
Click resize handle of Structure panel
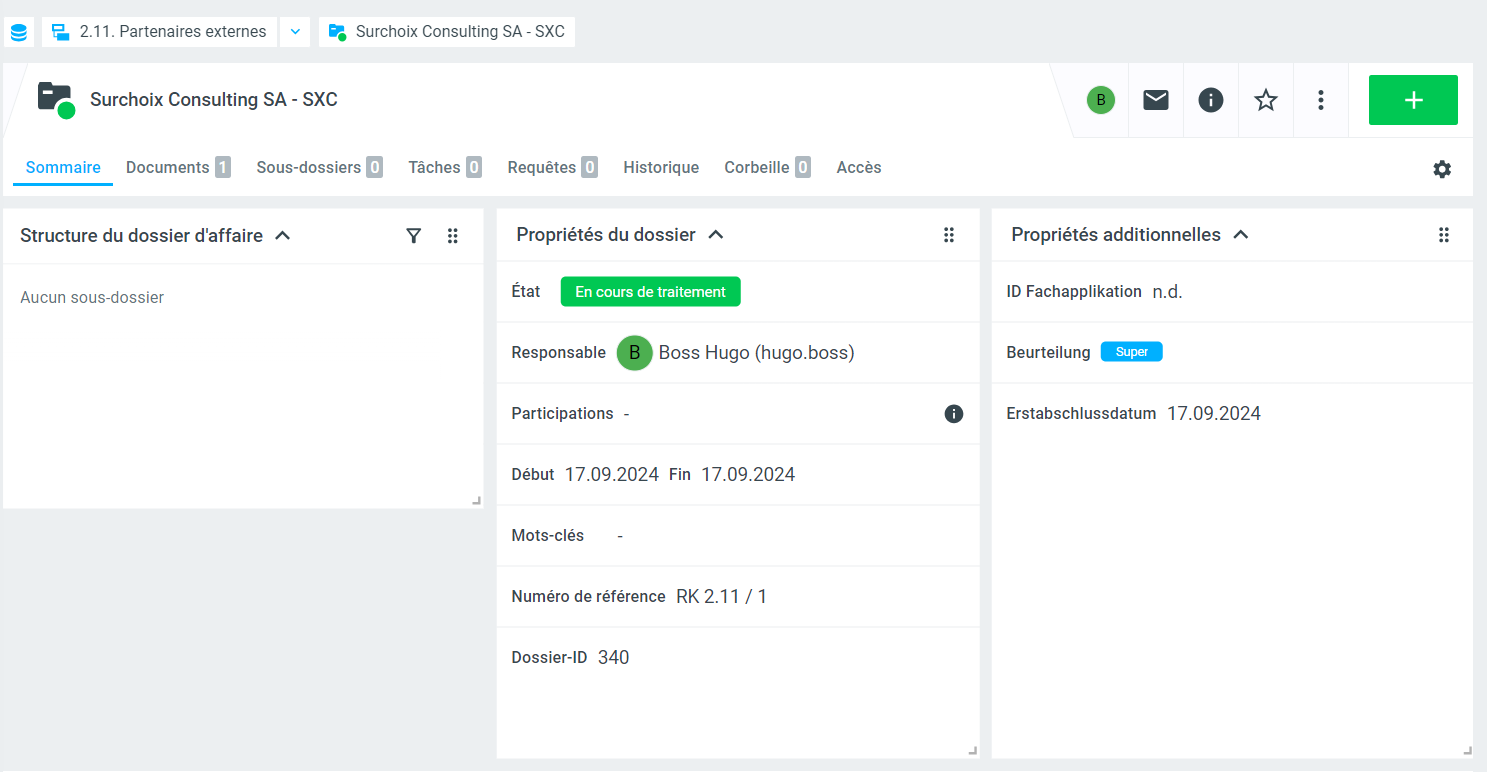pyautogui.click(x=476, y=501)
